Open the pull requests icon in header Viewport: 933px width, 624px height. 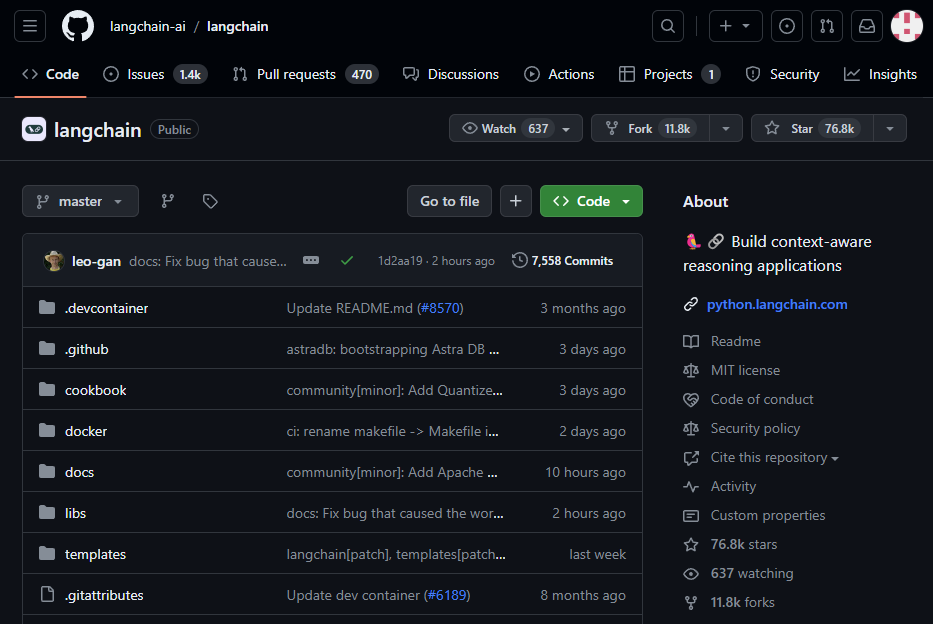[826, 26]
